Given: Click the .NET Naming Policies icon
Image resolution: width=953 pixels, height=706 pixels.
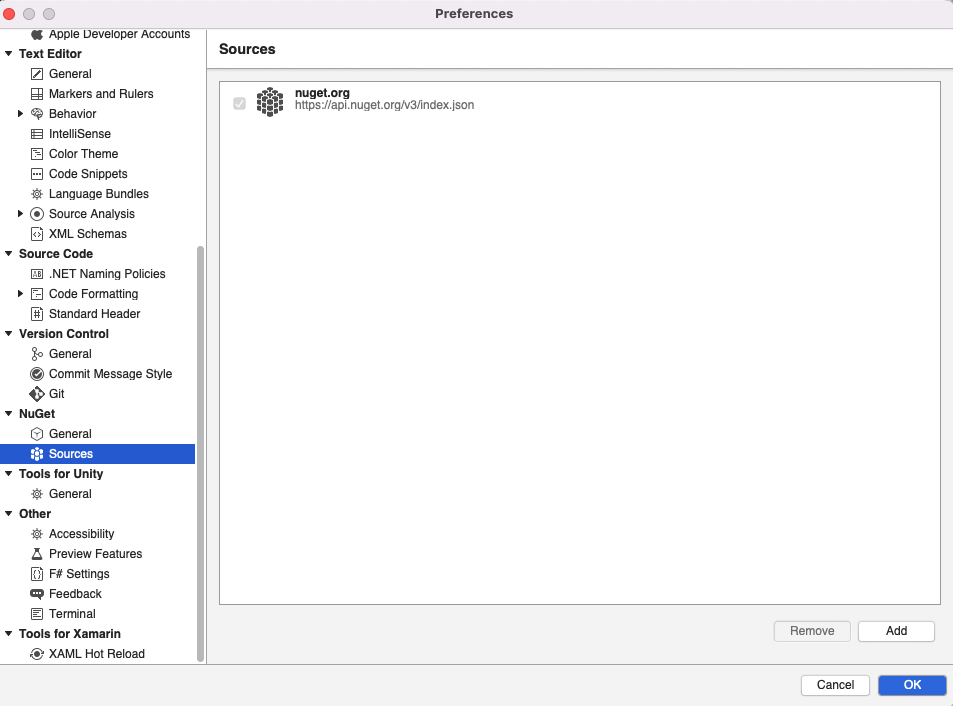Looking at the screenshot, I should [34, 273].
